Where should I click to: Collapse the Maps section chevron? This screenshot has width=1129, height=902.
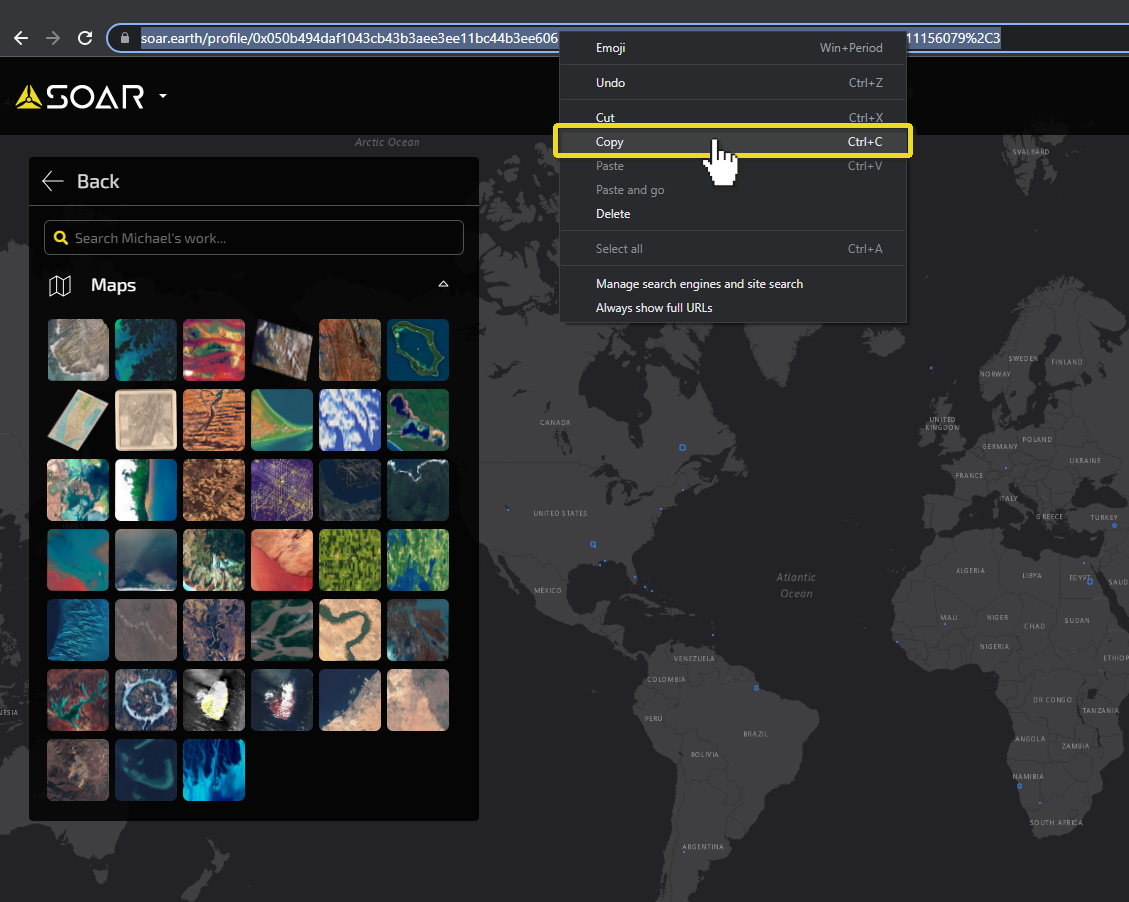[x=443, y=285]
